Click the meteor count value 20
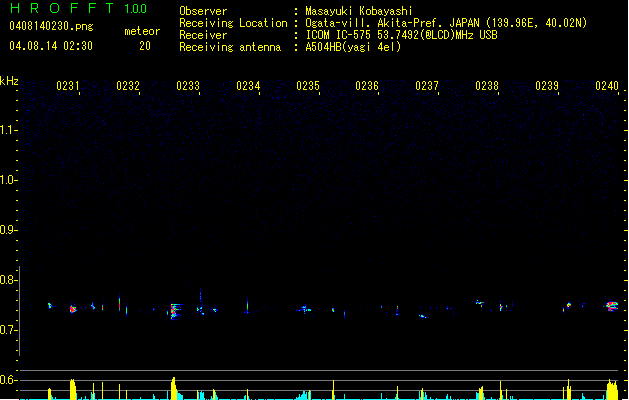Screen dimensions: 629x400 point(145,46)
